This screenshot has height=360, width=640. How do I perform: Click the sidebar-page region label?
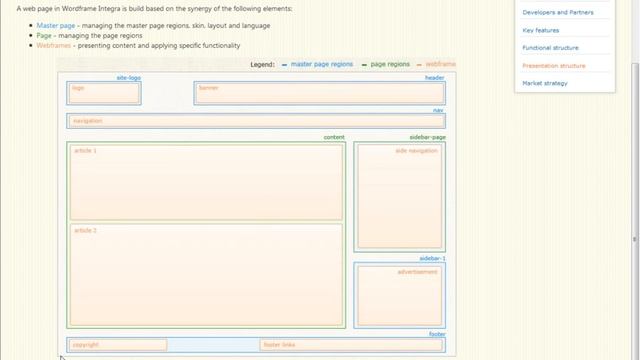(x=427, y=137)
